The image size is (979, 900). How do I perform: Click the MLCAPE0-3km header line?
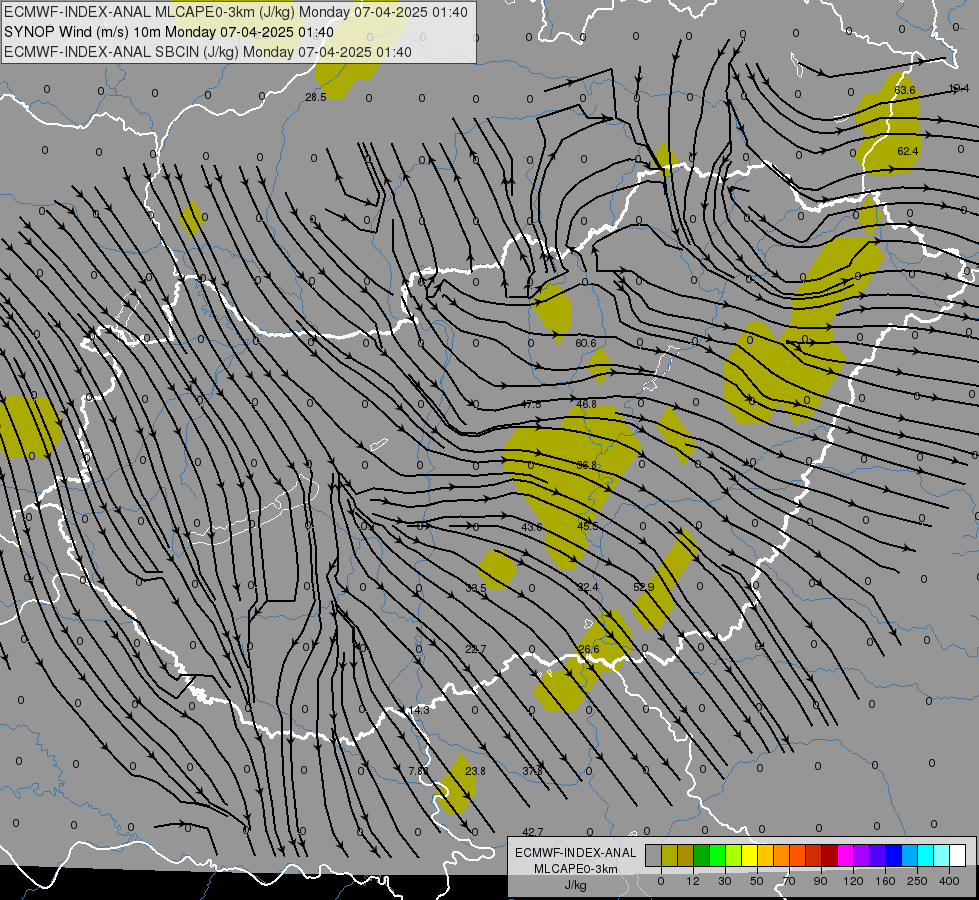pyautogui.click(x=235, y=12)
